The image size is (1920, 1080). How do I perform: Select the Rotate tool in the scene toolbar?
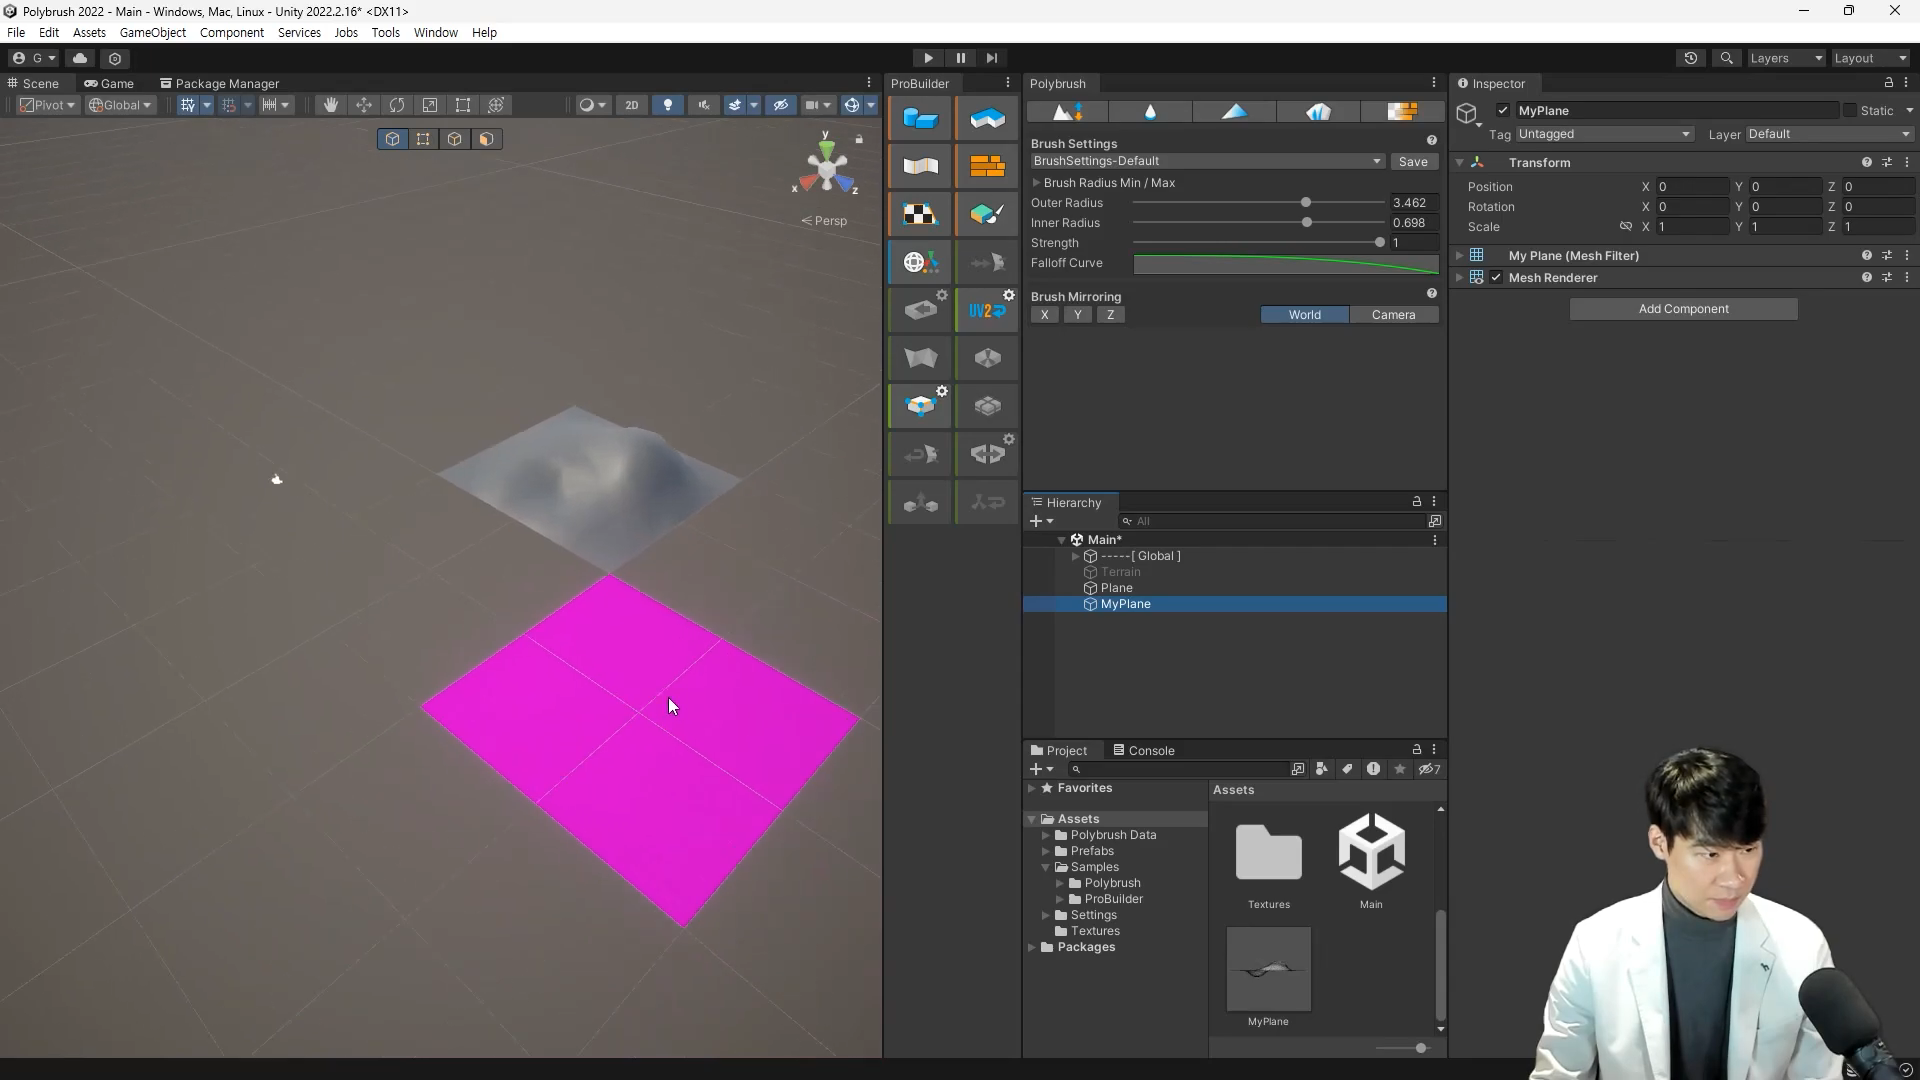(397, 105)
